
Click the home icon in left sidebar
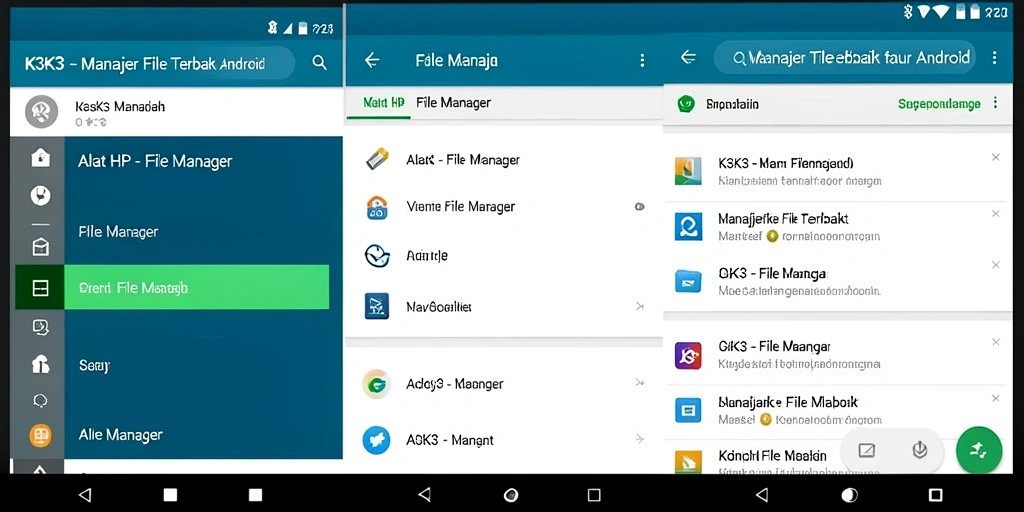40,157
